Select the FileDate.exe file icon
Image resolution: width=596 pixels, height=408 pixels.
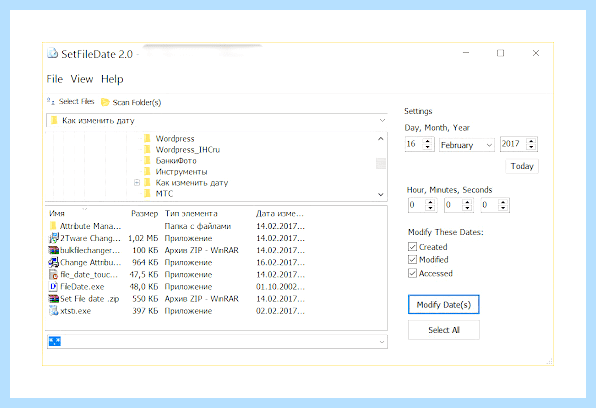54,286
